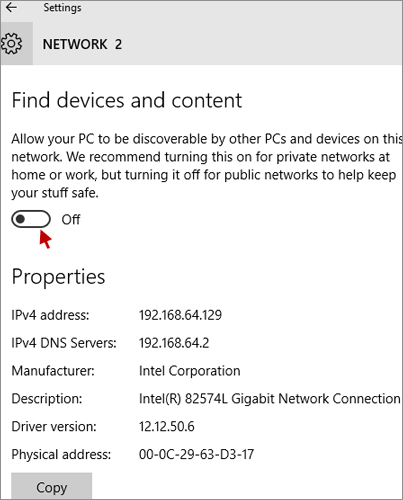Click the IPv4 DNS Servers label

64,343
